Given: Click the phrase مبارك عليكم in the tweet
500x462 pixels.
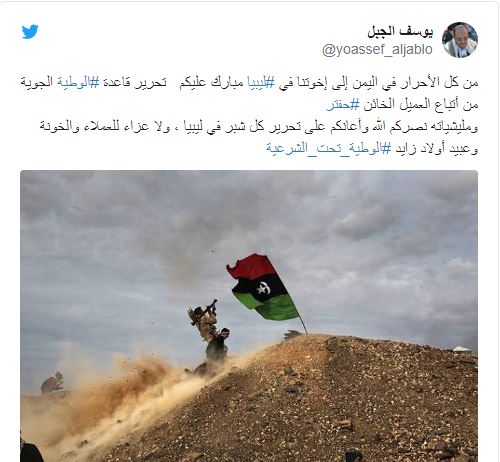Looking at the screenshot, I should [212, 82].
